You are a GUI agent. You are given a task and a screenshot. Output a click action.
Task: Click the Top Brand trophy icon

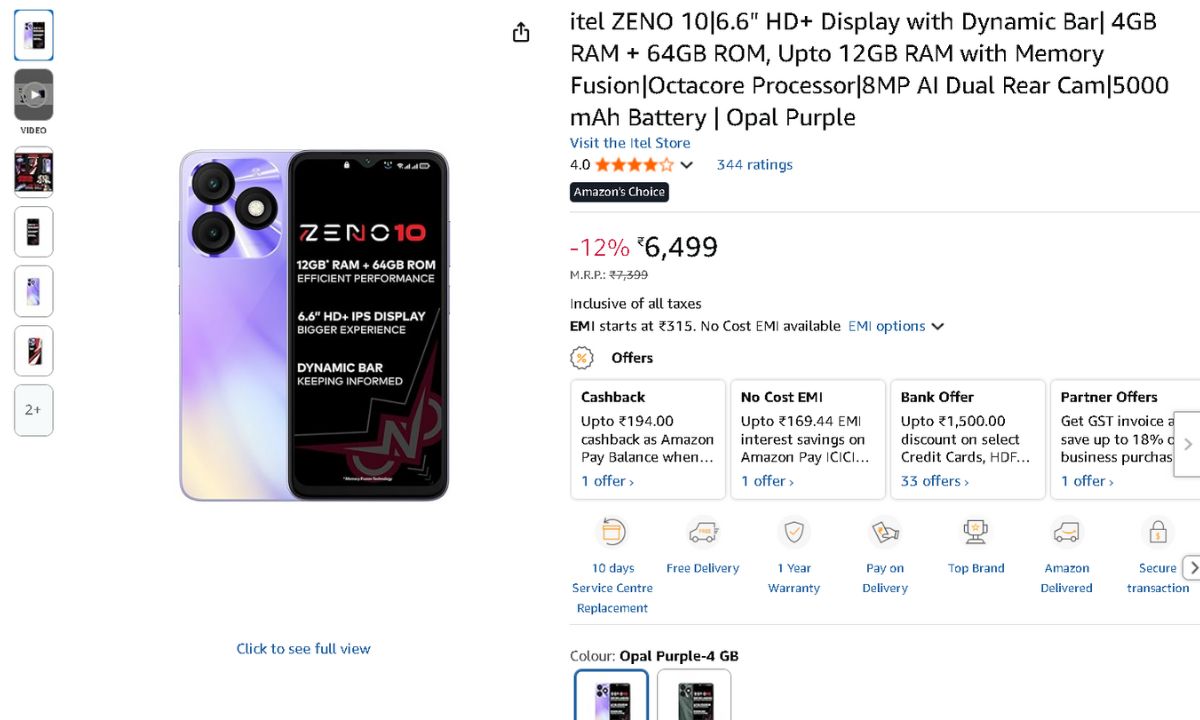point(975,532)
